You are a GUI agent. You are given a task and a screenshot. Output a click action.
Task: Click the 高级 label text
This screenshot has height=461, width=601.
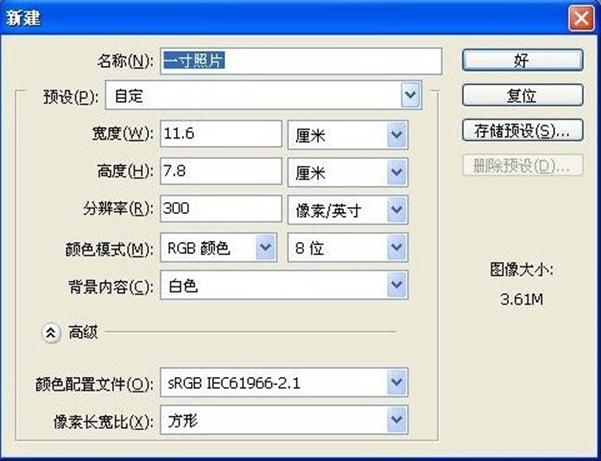tap(83, 332)
